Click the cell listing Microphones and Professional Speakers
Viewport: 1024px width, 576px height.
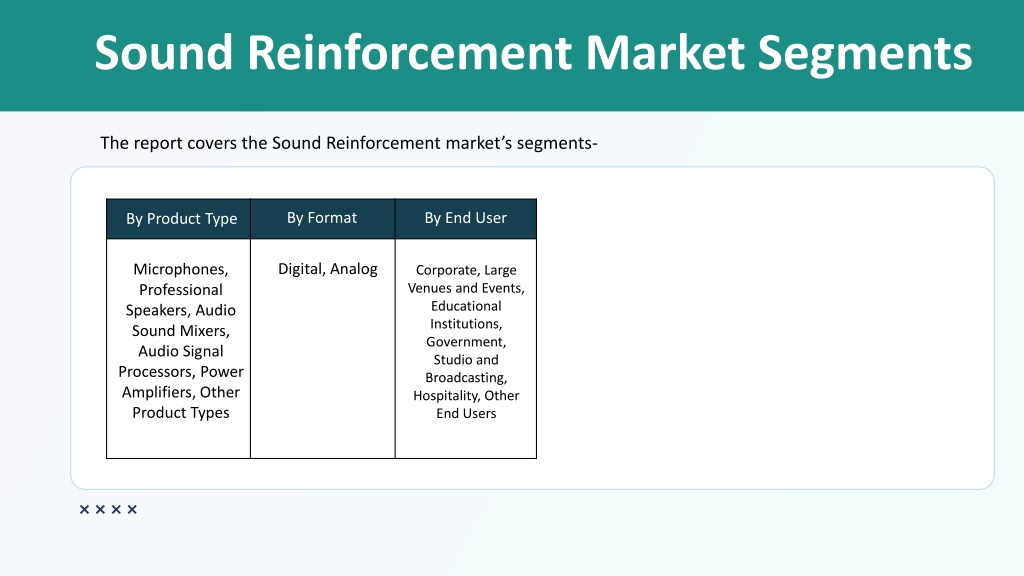click(178, 349)
